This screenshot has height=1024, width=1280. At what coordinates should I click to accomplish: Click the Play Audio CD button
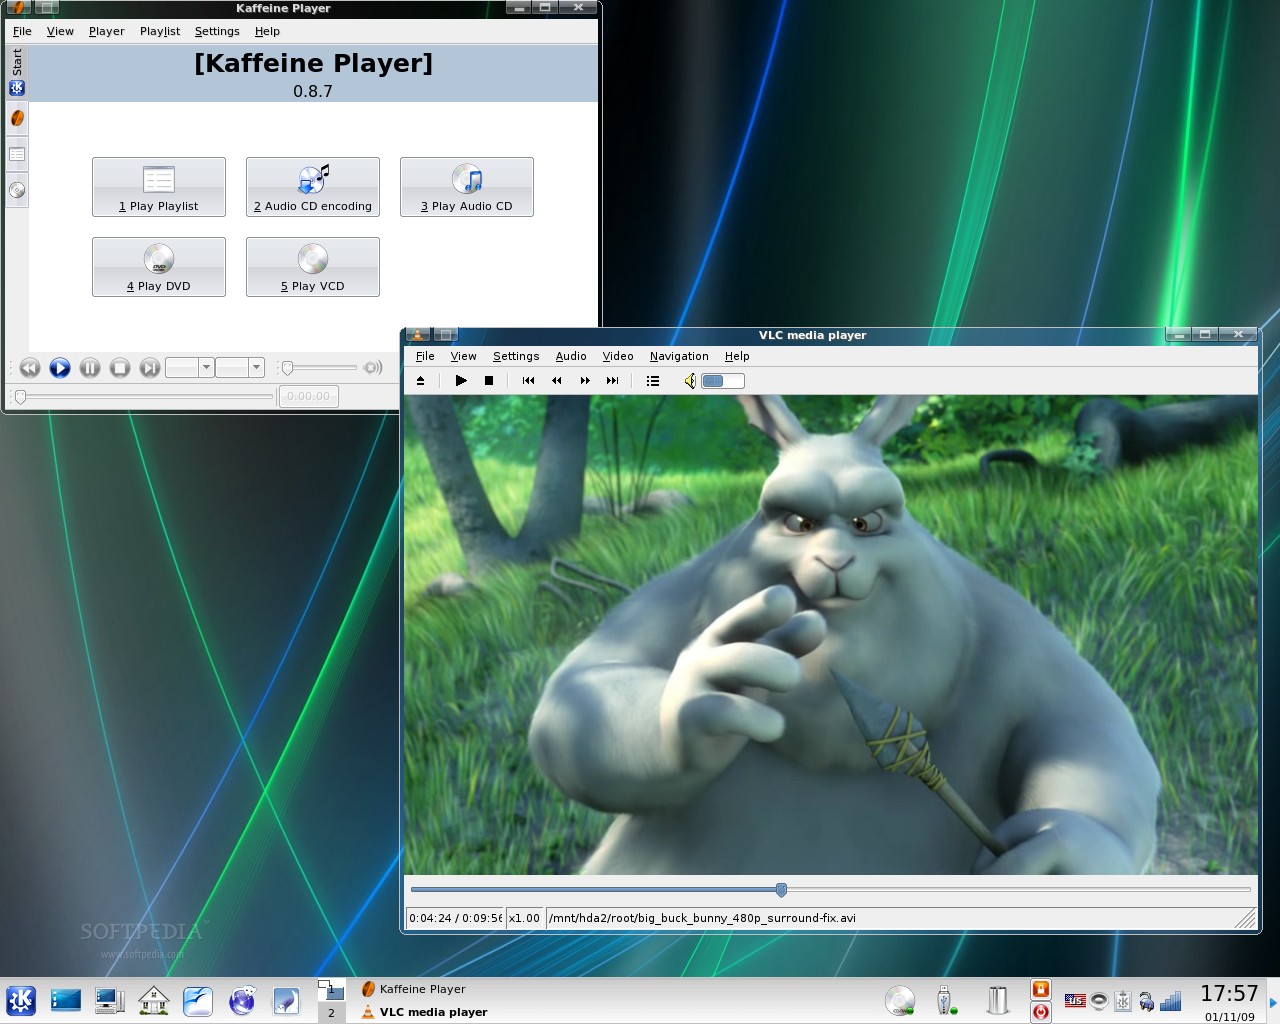click(467, 187)
